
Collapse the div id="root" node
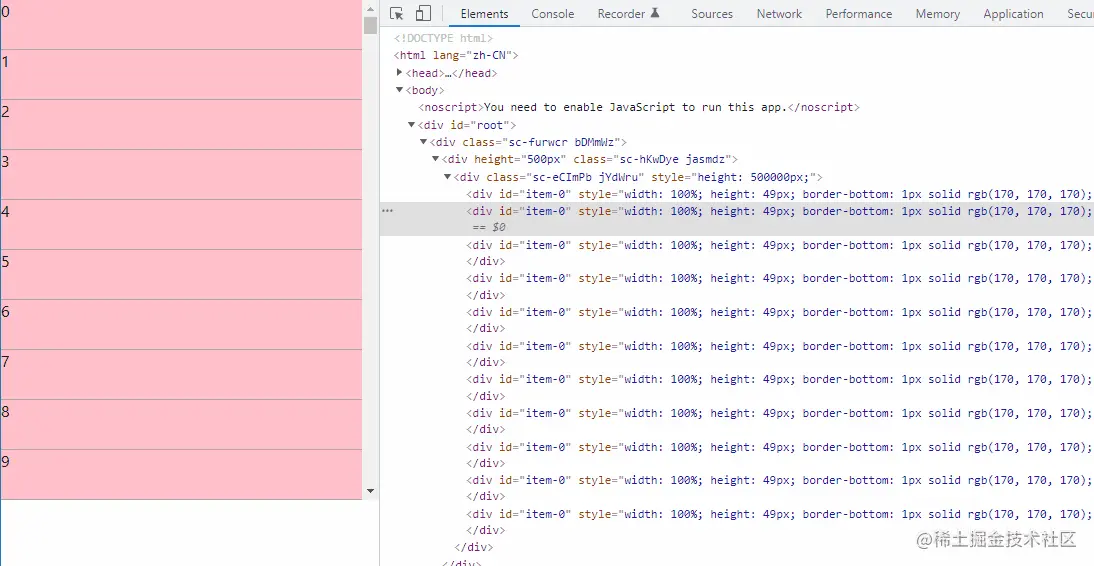pos(411,125)
